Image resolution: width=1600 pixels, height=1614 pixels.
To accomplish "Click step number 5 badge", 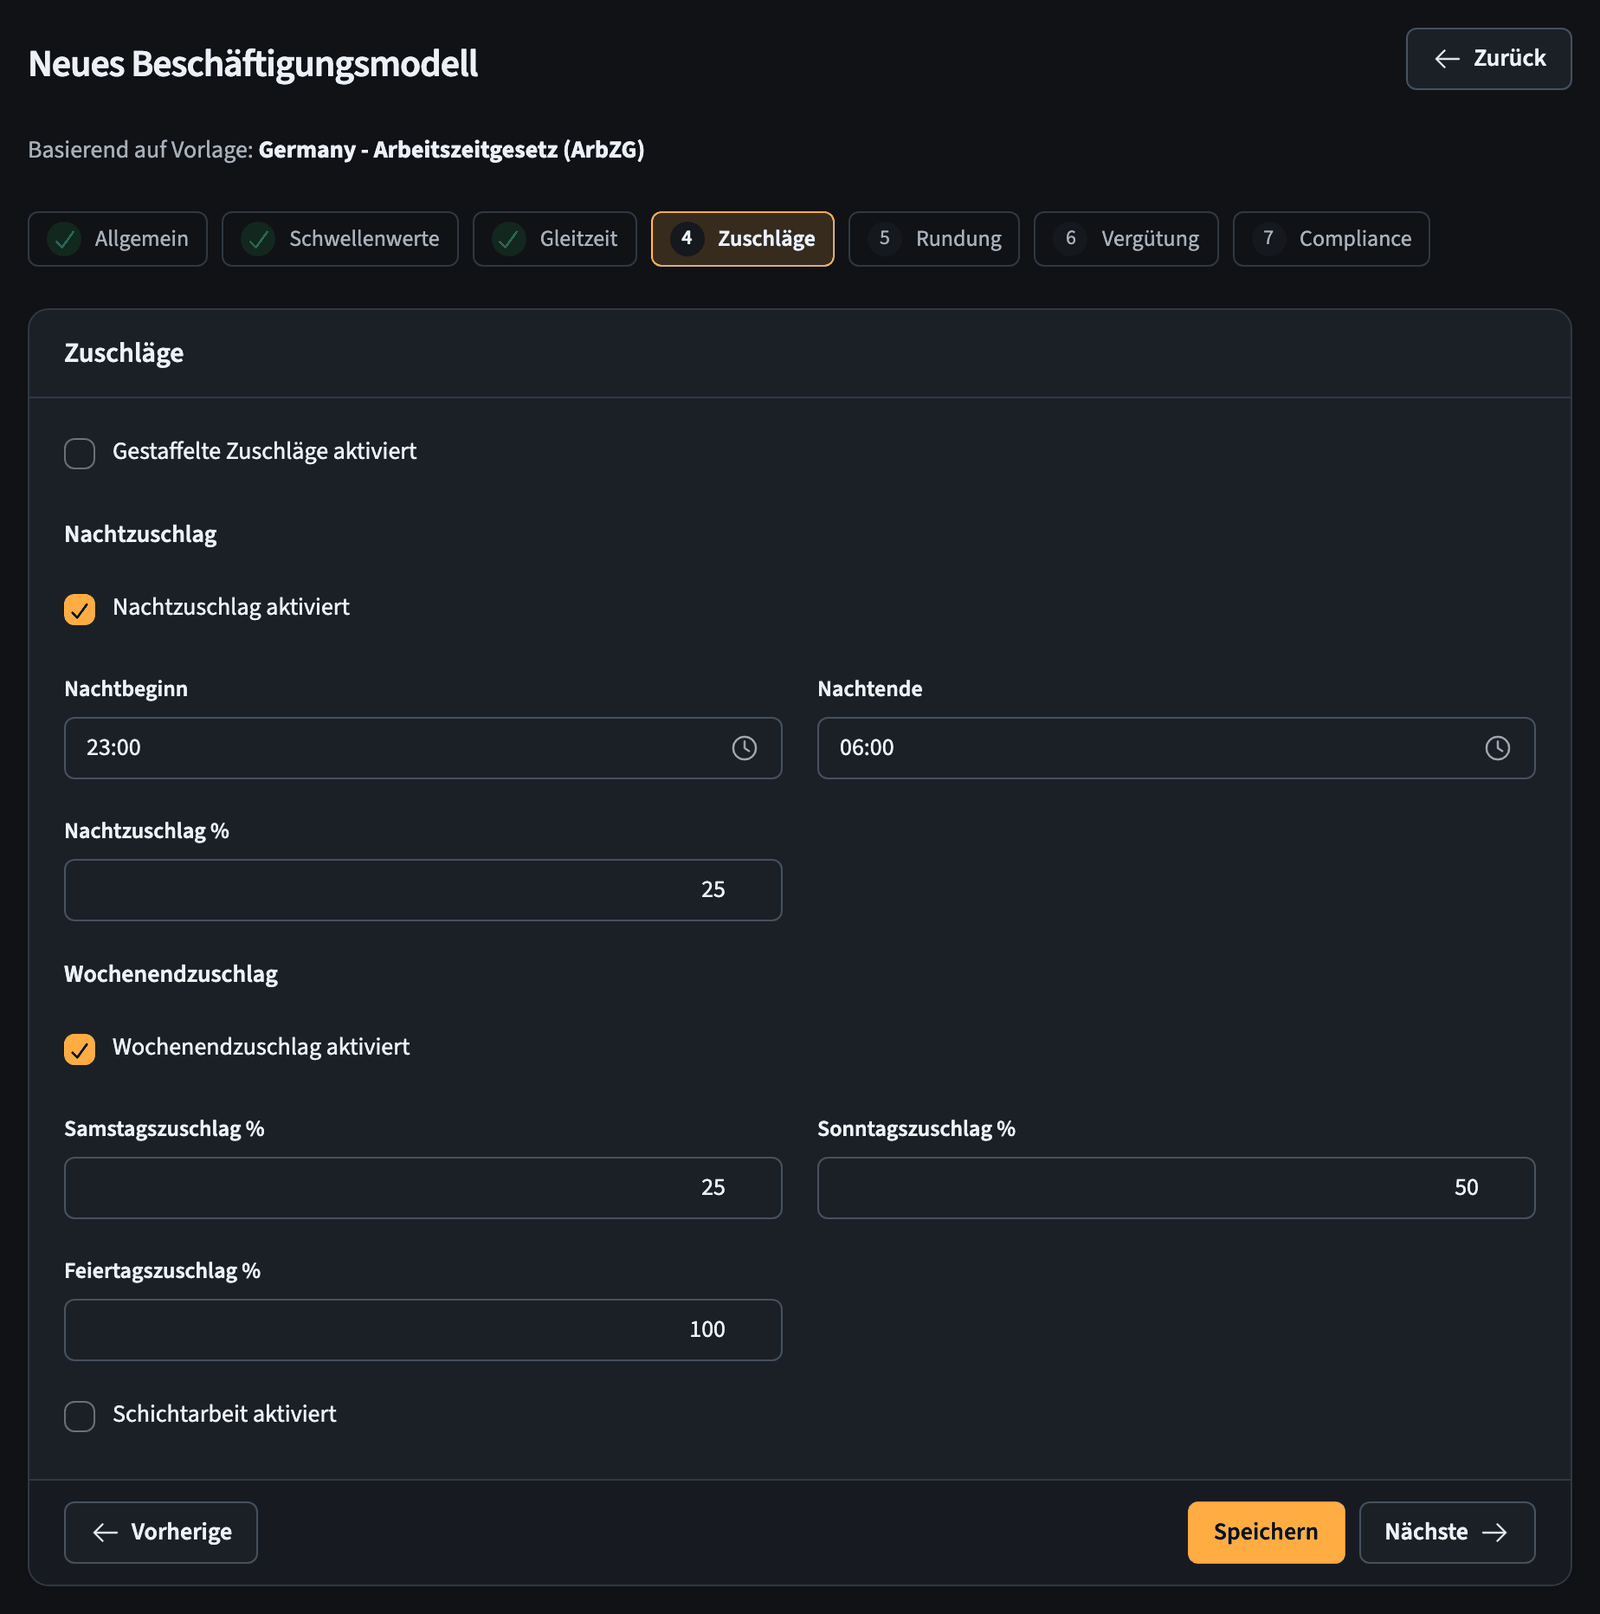I will tap(884, 239).
